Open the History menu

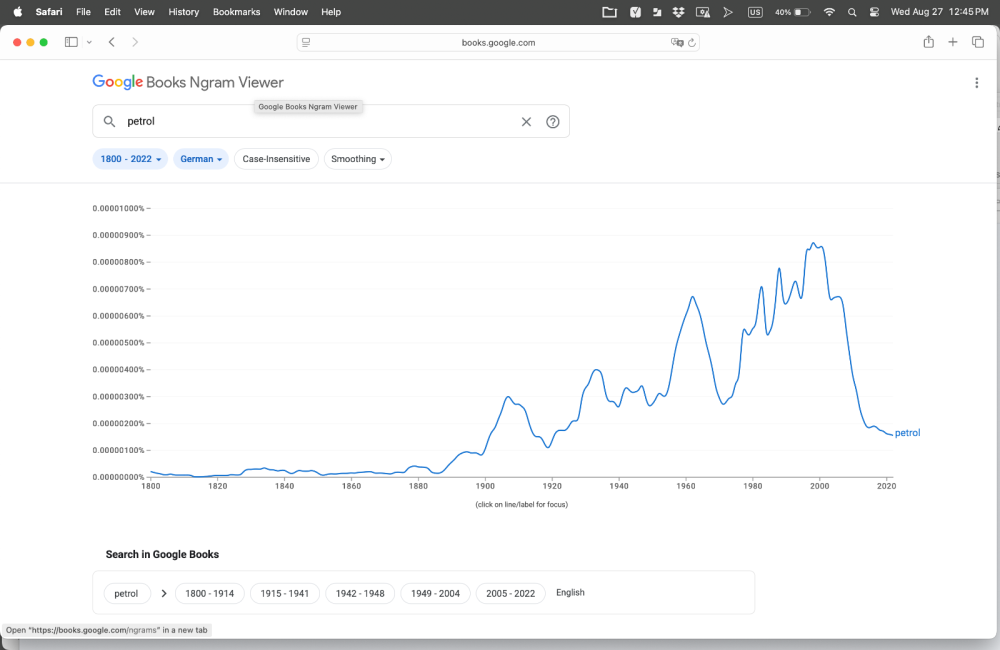(184, 12)
